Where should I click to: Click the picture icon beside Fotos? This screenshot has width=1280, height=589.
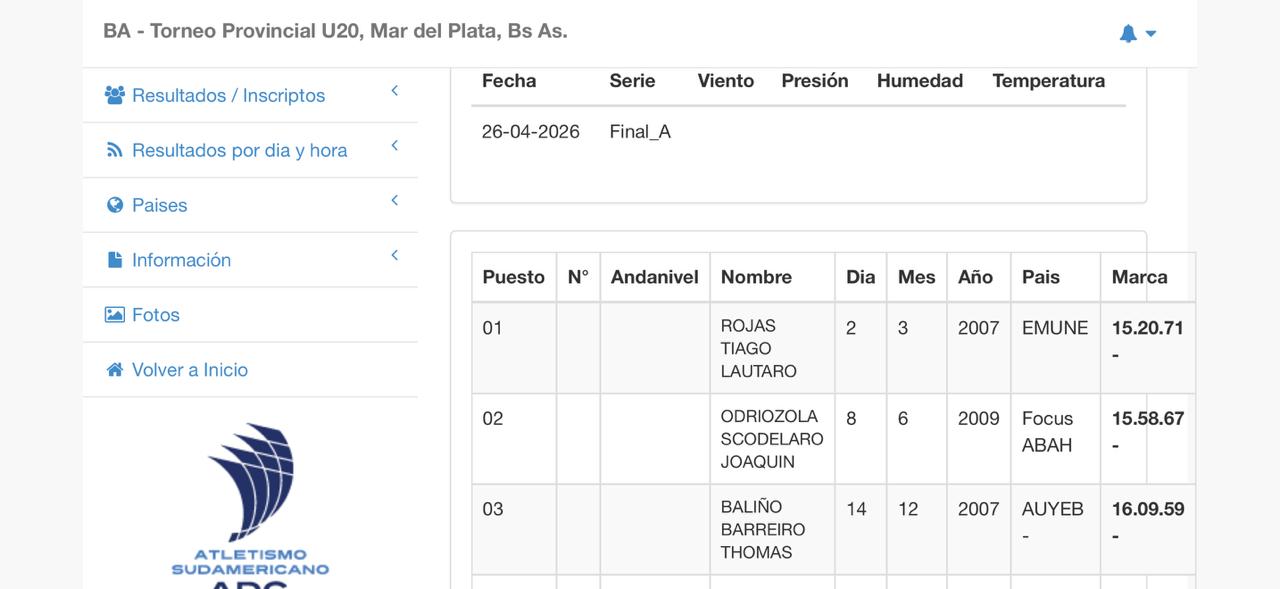pyautogui.click(x=114, y=315)
